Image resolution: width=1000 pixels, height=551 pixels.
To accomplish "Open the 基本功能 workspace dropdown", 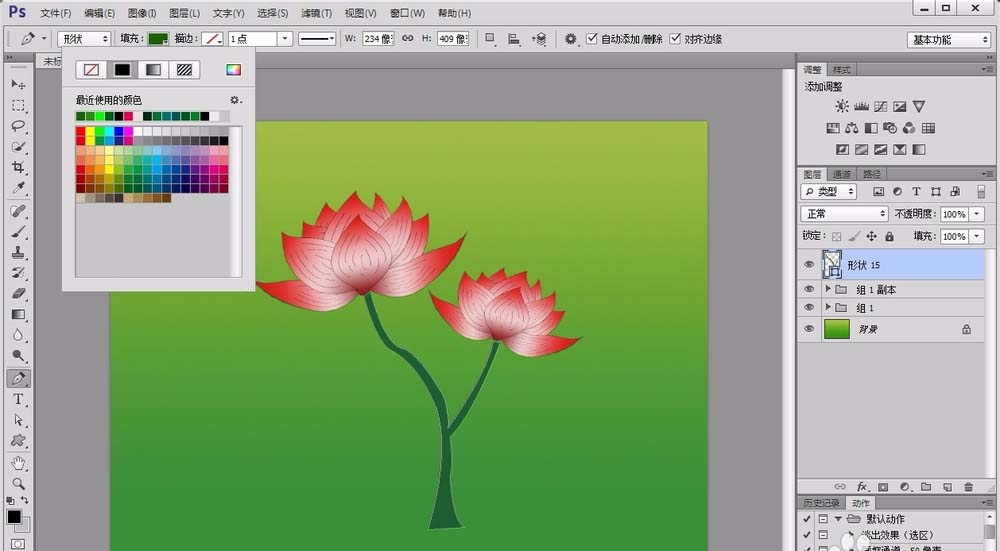I will tap(948, 40).
